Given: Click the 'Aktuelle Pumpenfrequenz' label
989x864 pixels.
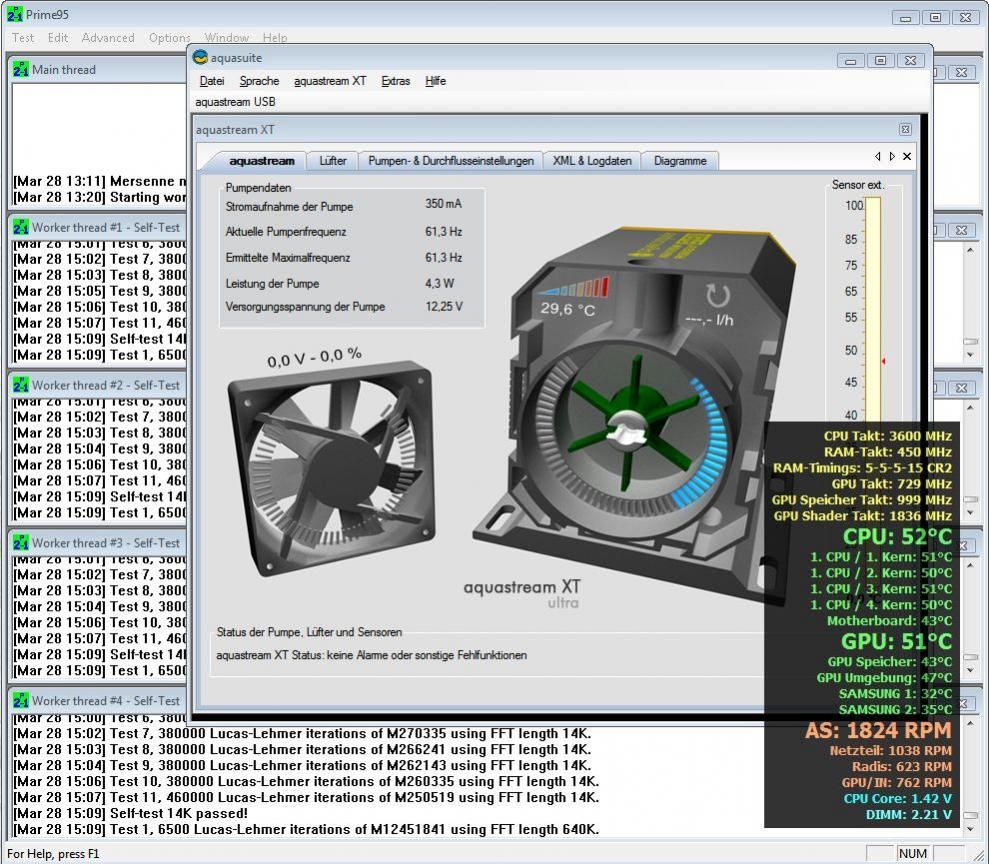Looking at the screenshot, I should click(286, 231).
